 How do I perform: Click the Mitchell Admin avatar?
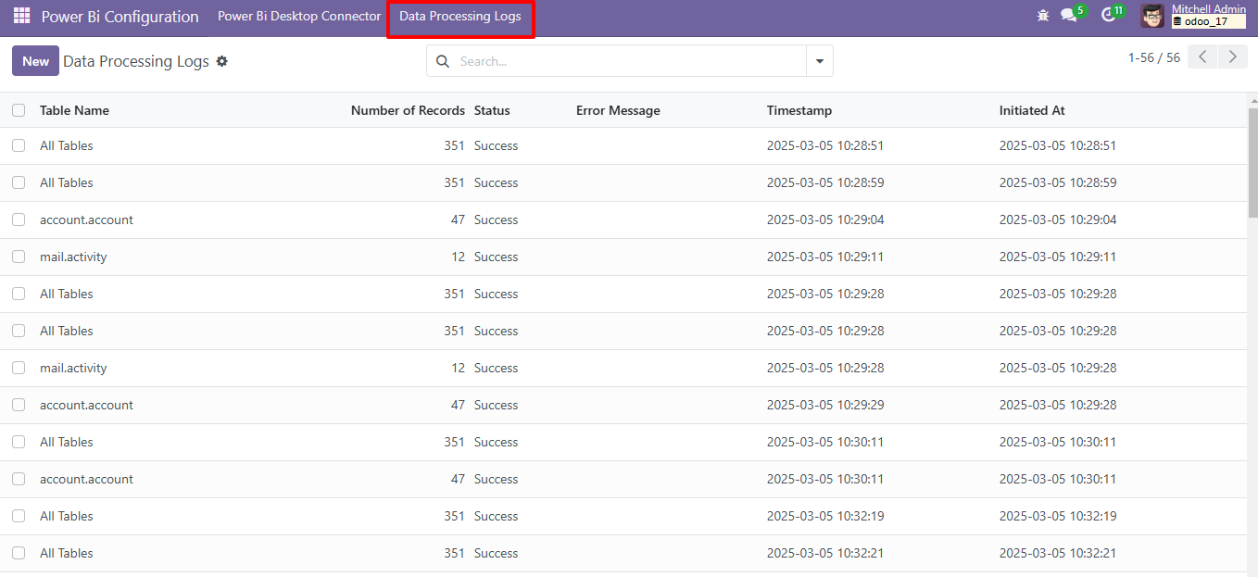pyautogui.click(x=1153, y=16)
